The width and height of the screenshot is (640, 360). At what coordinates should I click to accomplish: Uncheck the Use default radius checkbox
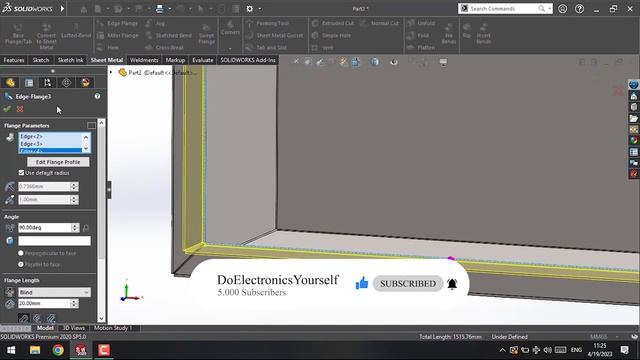coord(21,173)
